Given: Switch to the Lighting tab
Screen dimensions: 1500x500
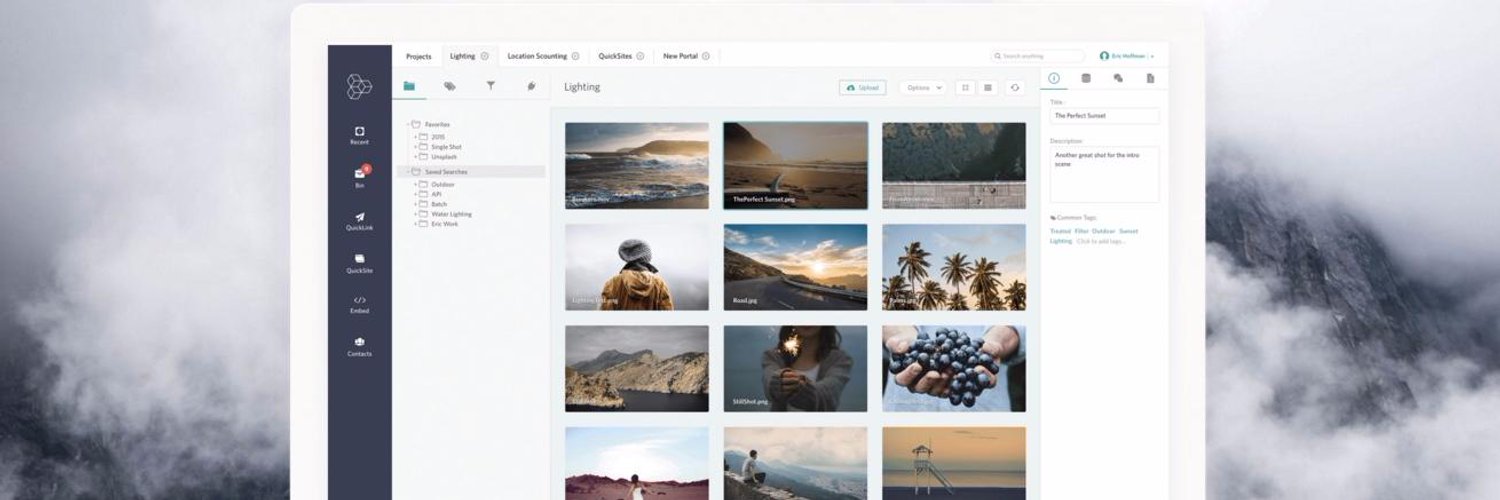Looking at the screenshot, I should coord(469,56).
